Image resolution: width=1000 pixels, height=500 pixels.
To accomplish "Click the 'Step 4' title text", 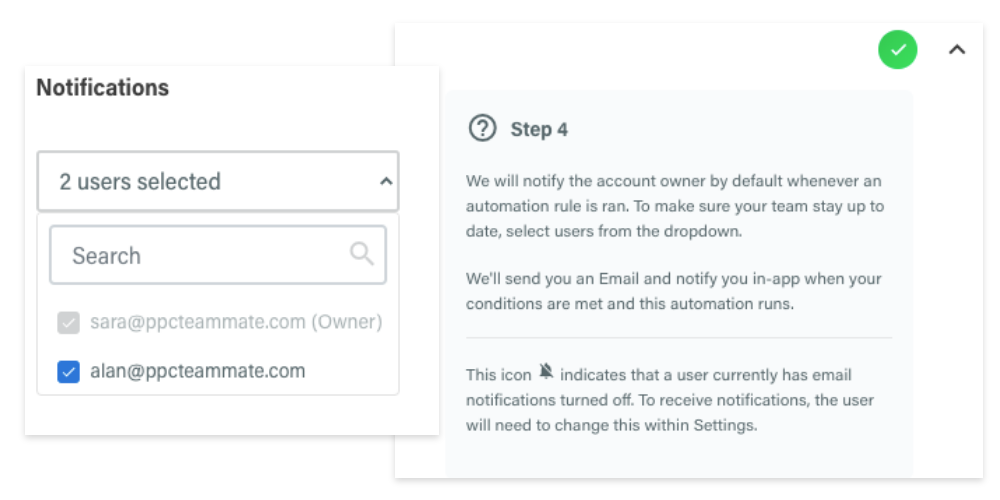I will [539, 129].
